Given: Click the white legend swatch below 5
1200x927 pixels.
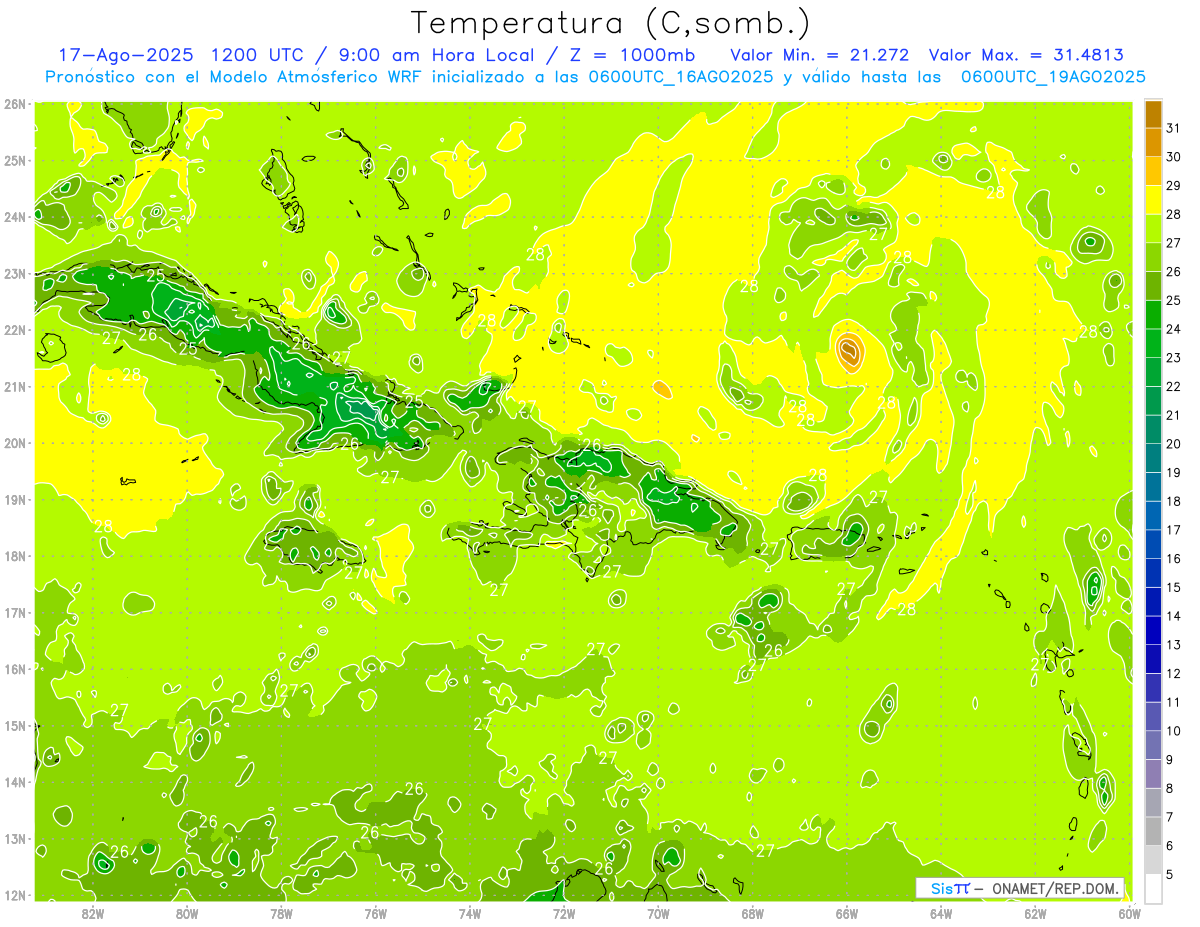Looking at the screenshot, I should [x=1153, y=888].
